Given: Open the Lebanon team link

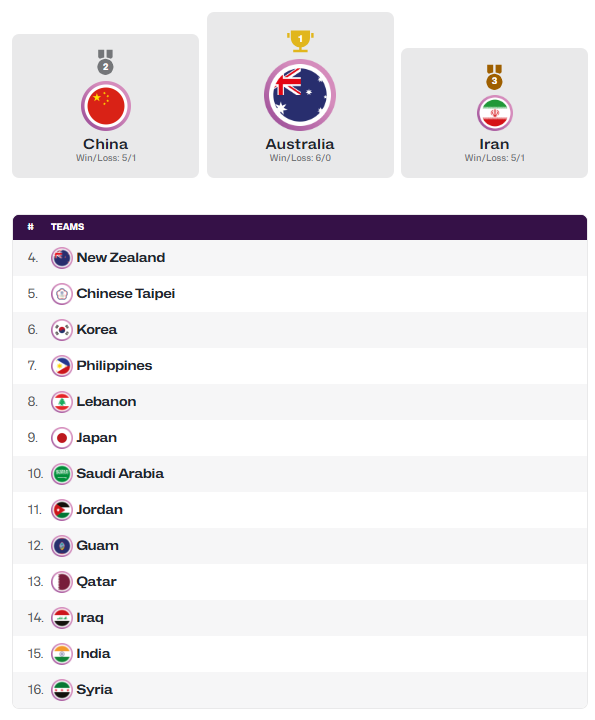Looking at the screenshot, I should 106,402.
